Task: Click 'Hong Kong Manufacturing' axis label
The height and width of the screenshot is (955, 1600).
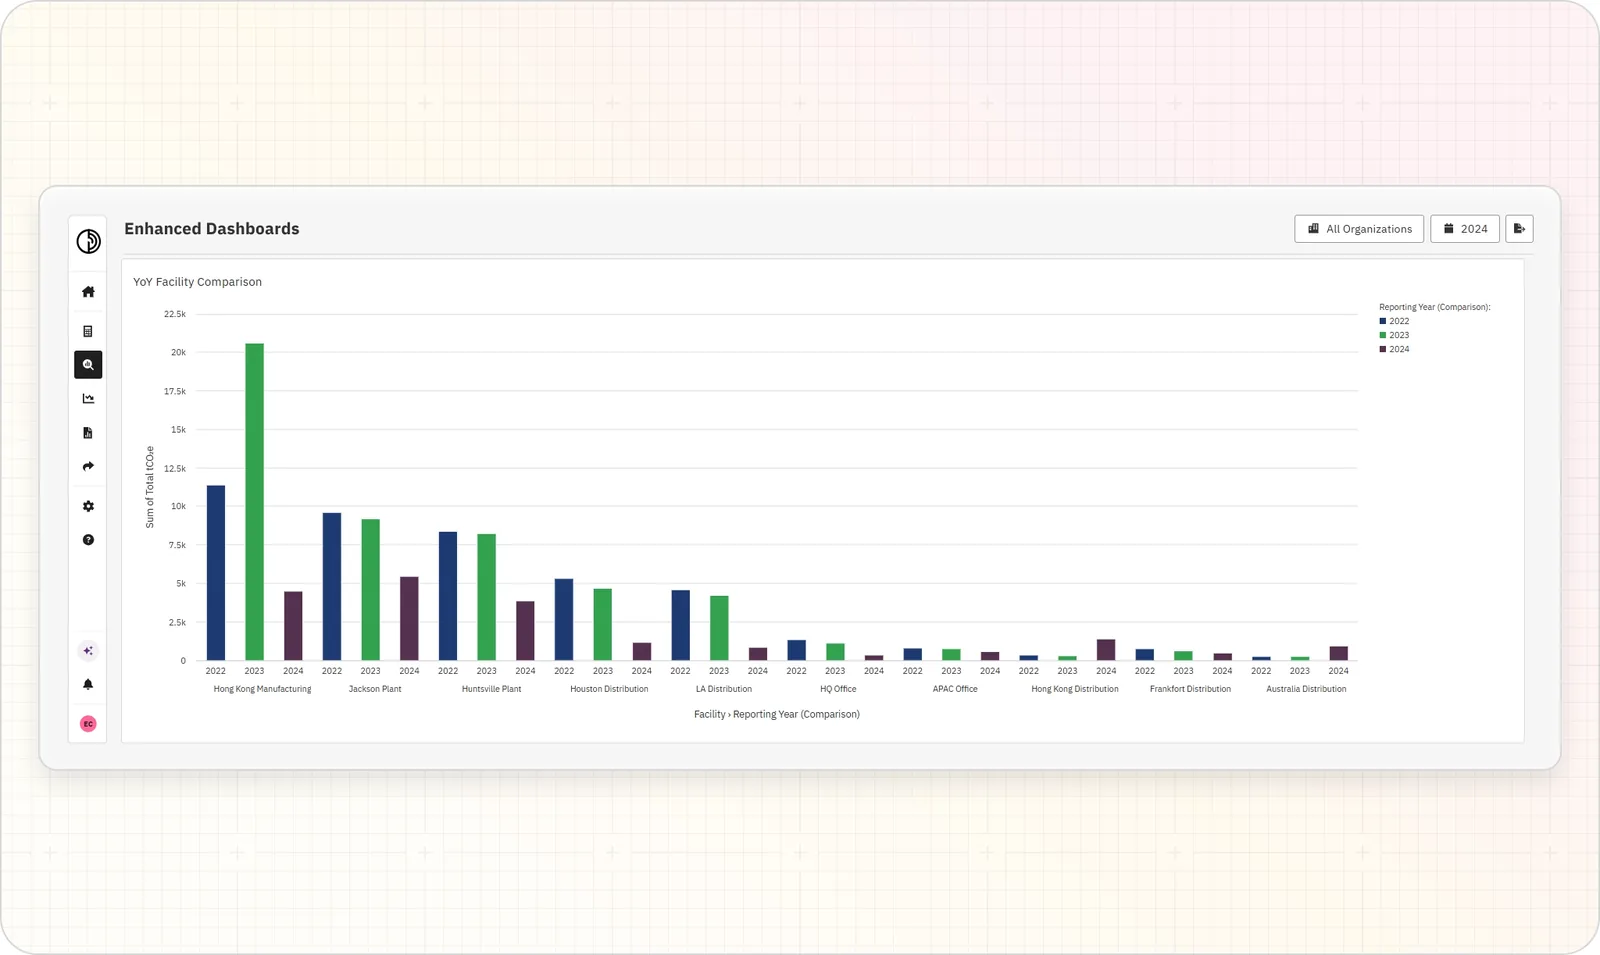Action: (262, 689)
